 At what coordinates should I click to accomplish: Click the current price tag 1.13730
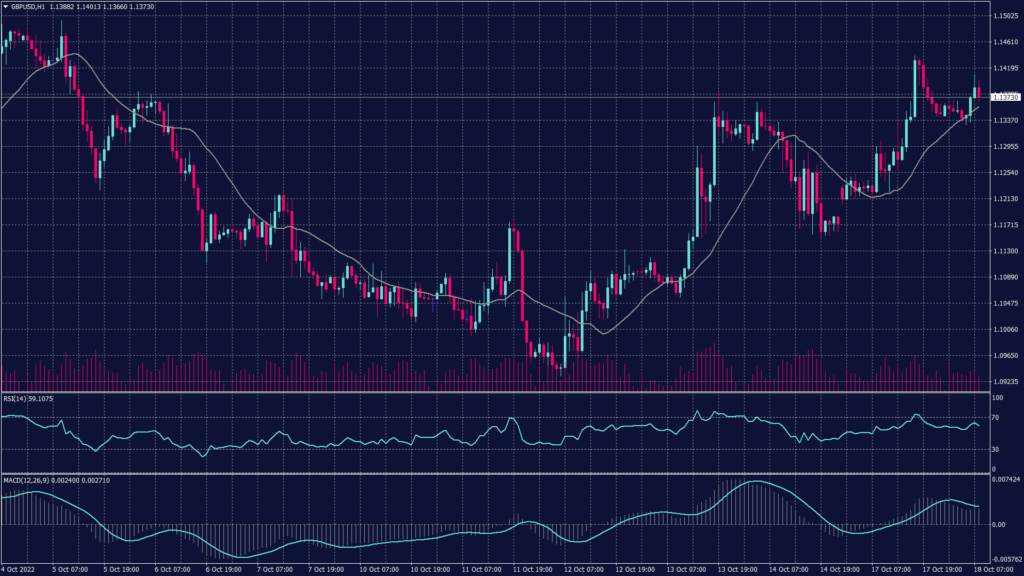(1003, 97)
